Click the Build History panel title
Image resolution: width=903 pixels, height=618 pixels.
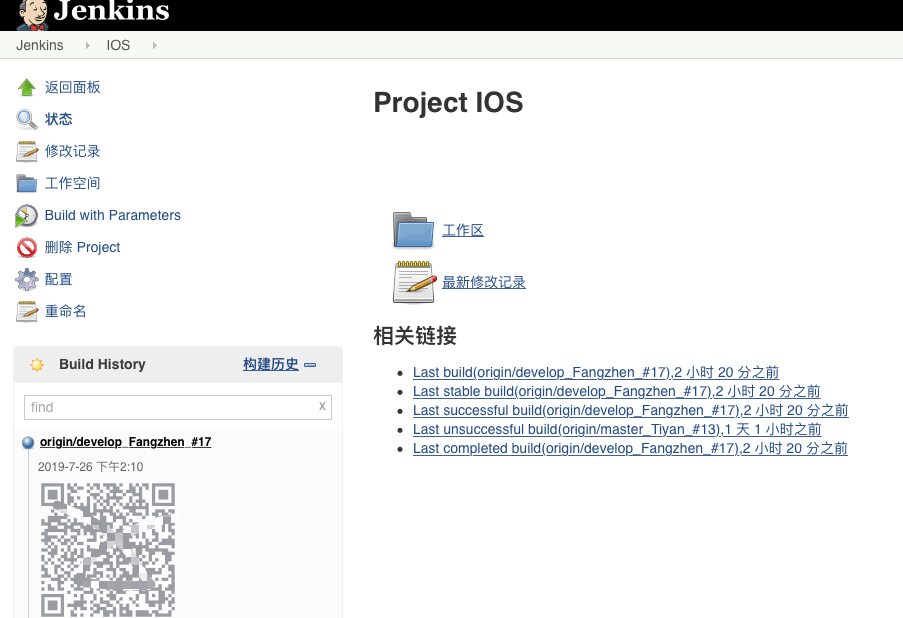(x=103, y=365)
